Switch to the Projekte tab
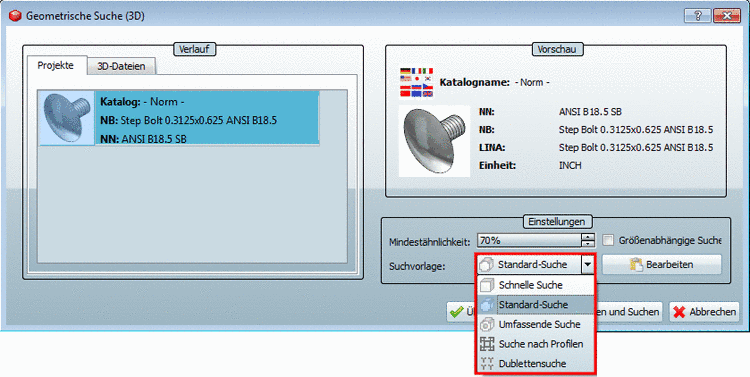The width and height of the screenshot is (750, 377). click(x=56, y=66)
